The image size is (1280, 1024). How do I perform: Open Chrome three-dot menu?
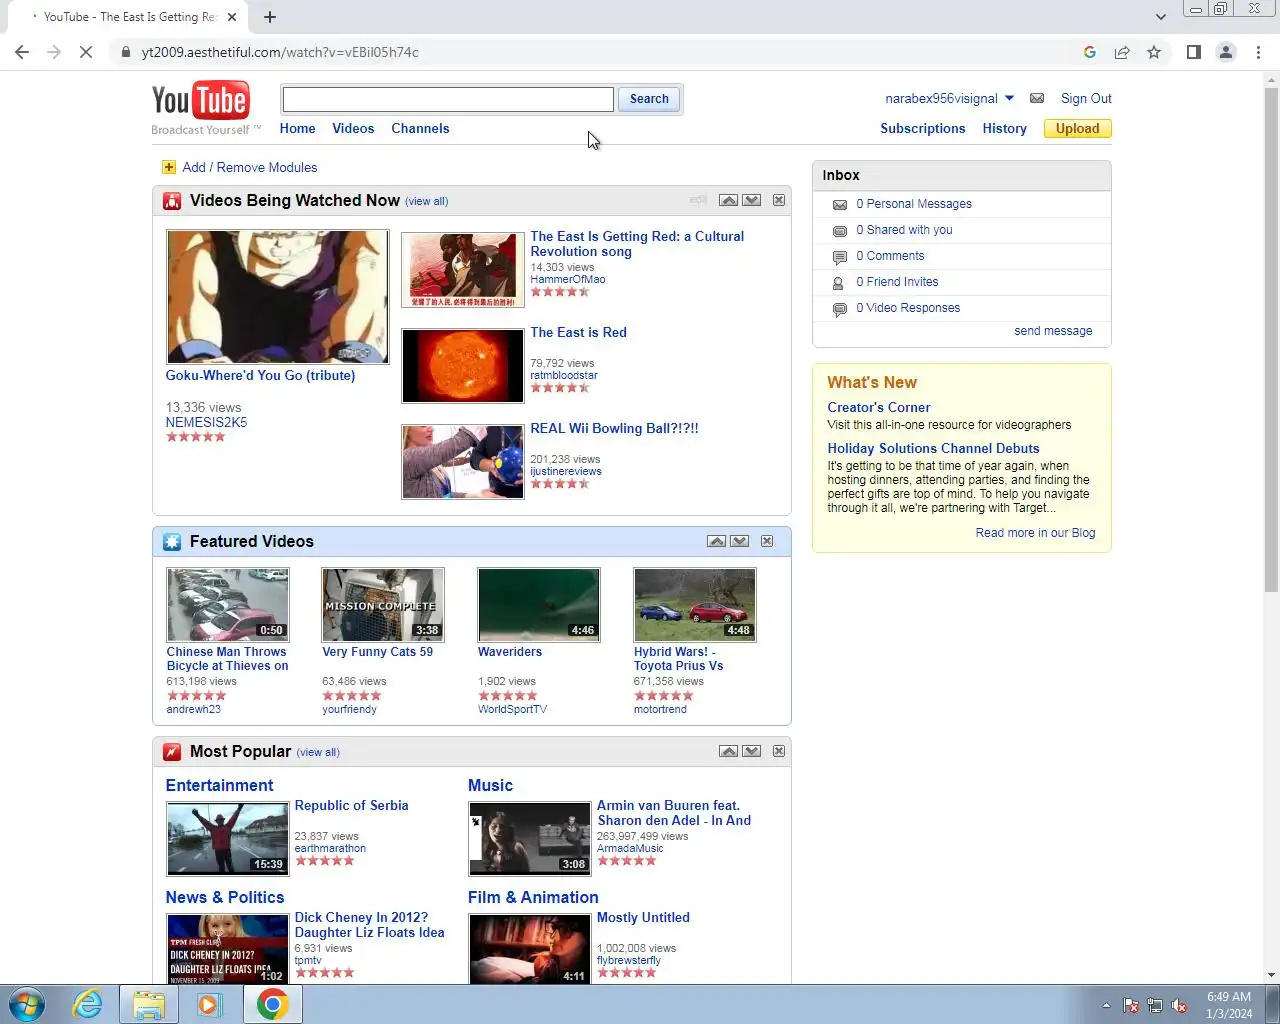(1258, 52)
